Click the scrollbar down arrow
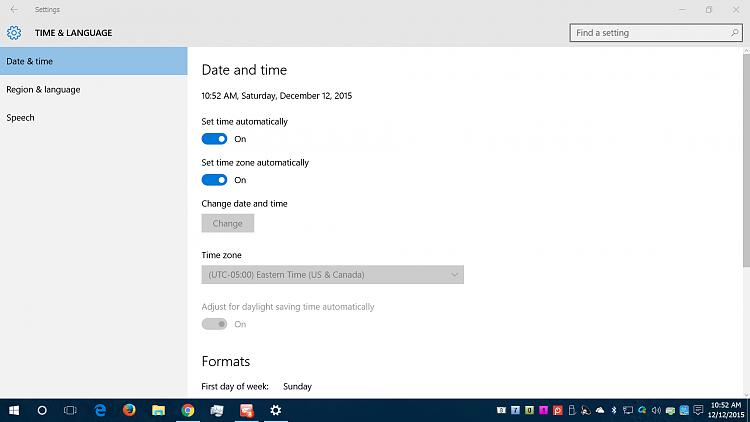 click(x=746, y=395)
